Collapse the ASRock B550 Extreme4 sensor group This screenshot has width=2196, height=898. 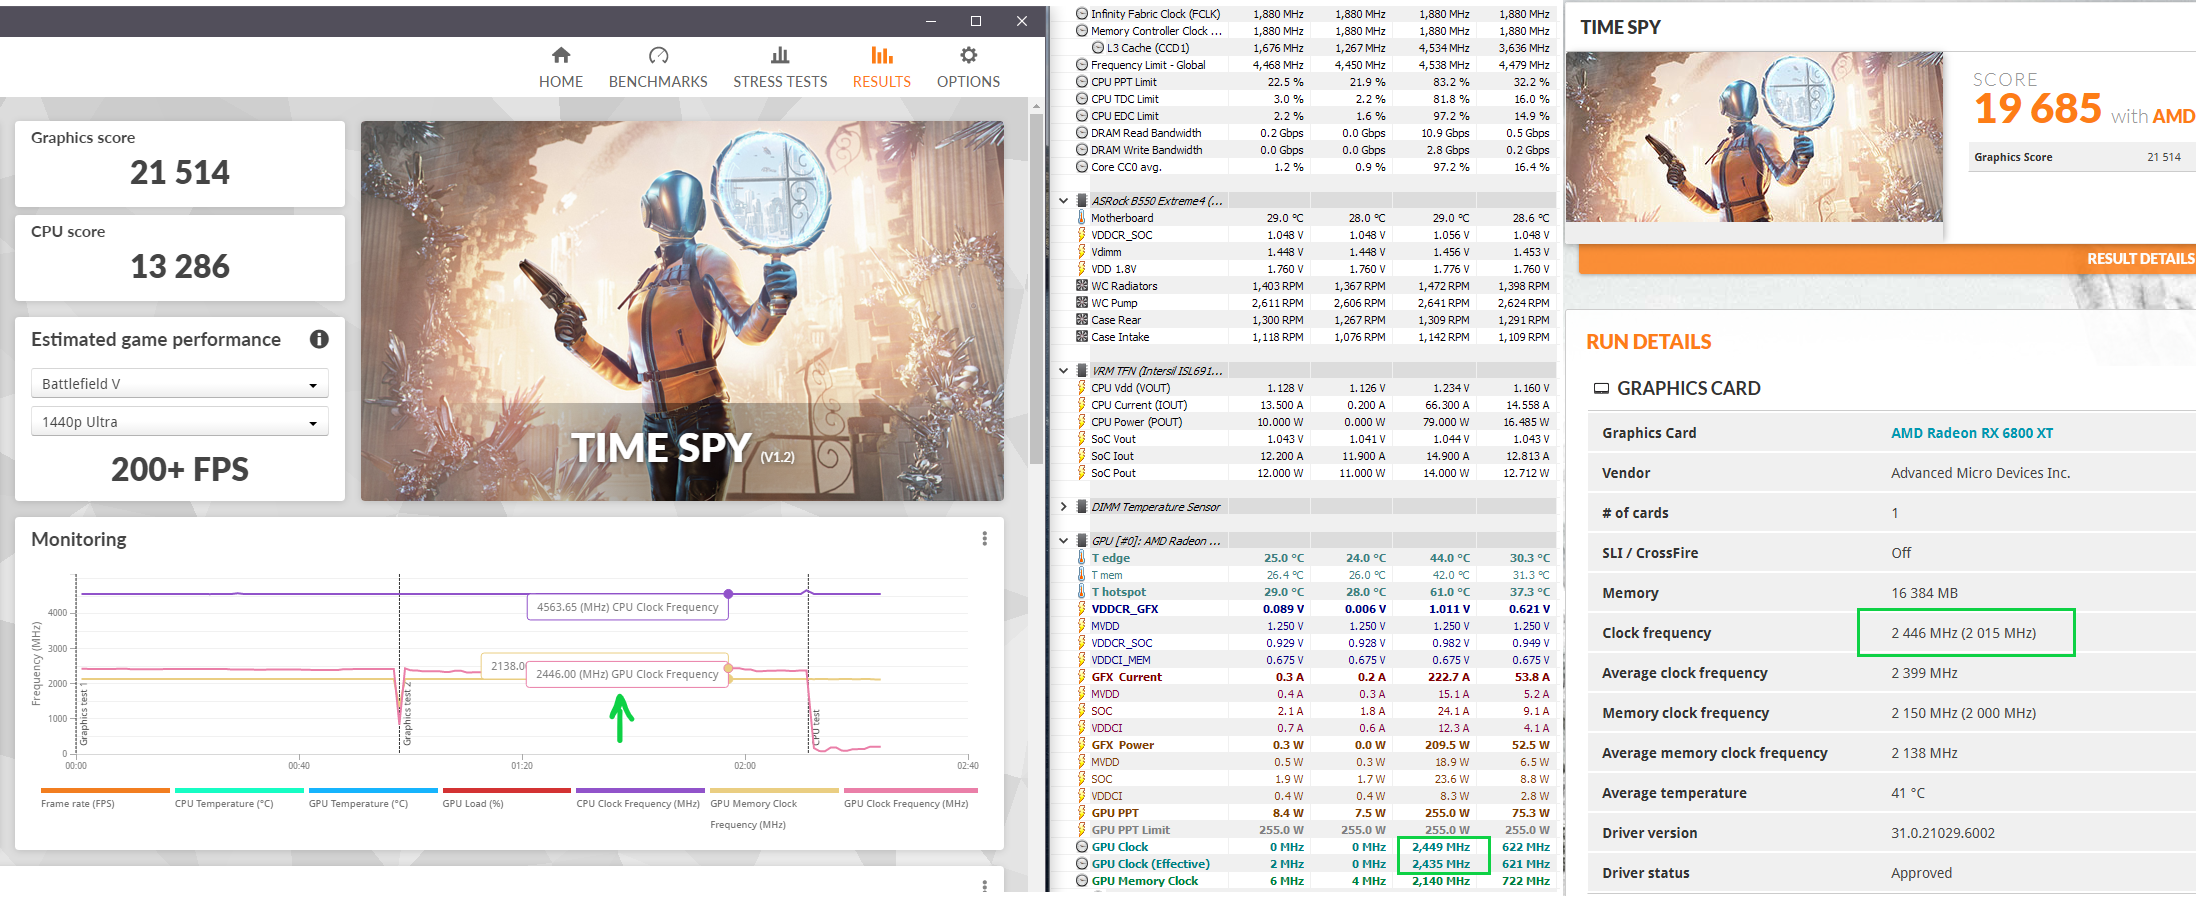click(1064, 201)
